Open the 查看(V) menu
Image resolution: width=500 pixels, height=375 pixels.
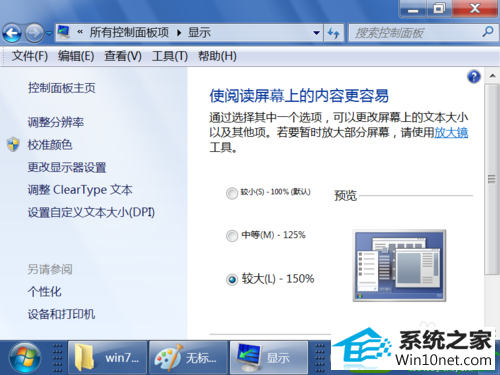pyautogui.click(x=123, y=56)
